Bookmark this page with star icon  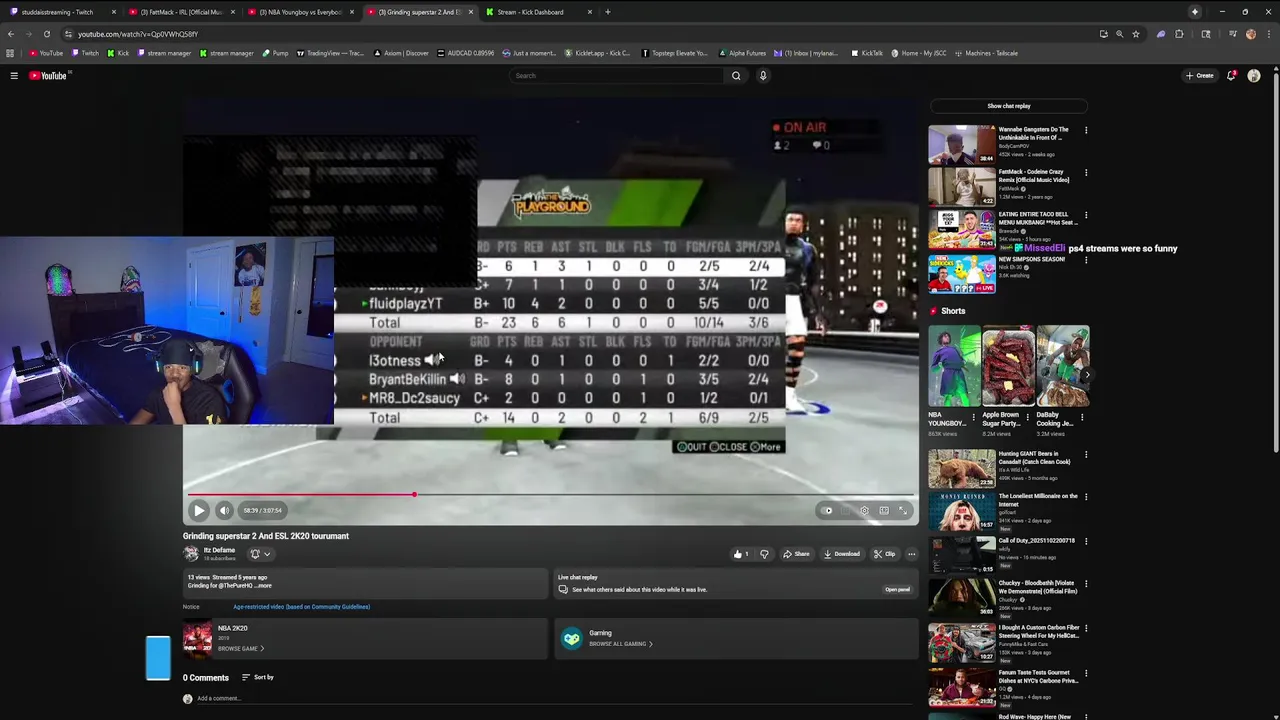click(1135, 34)
